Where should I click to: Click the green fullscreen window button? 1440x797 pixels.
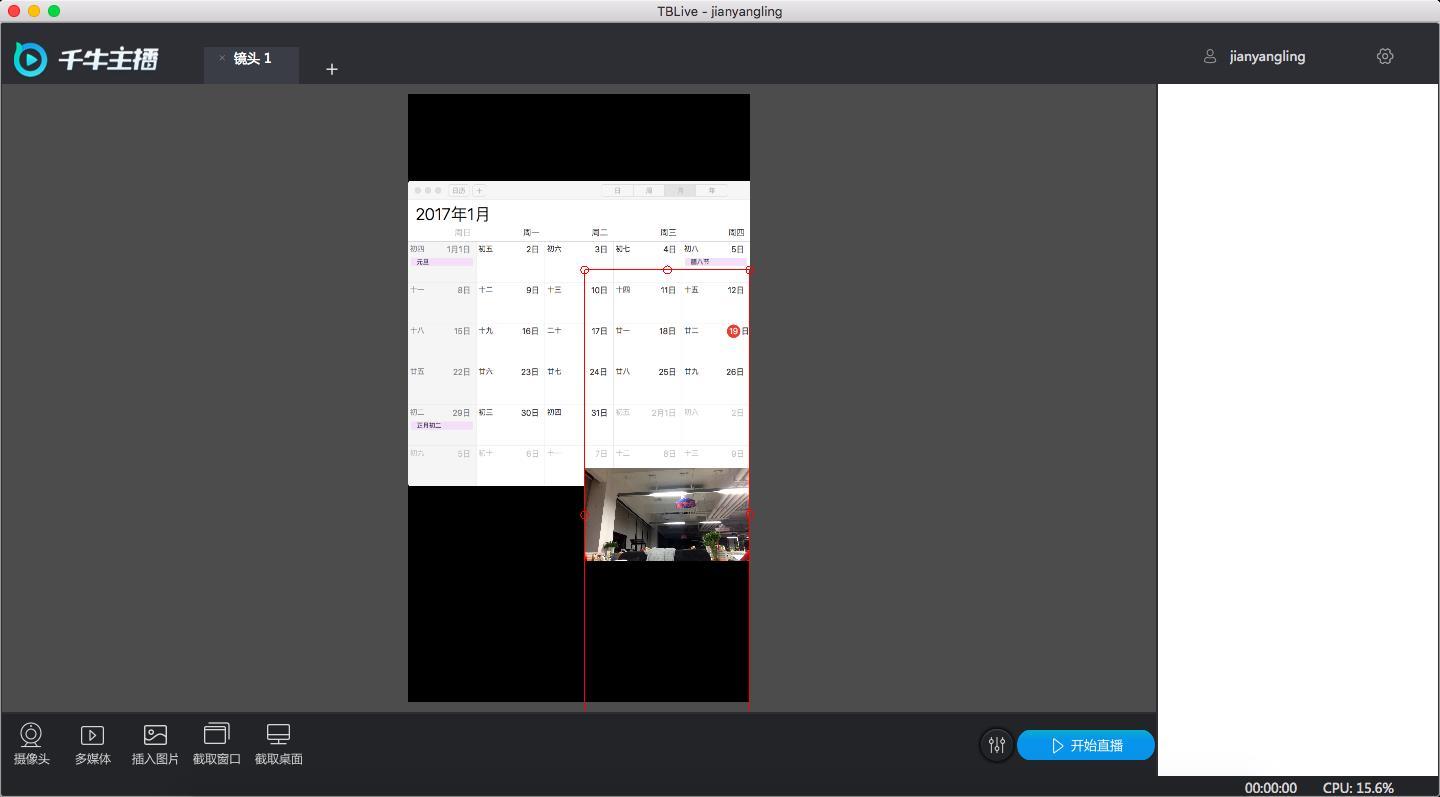[54, 11]
